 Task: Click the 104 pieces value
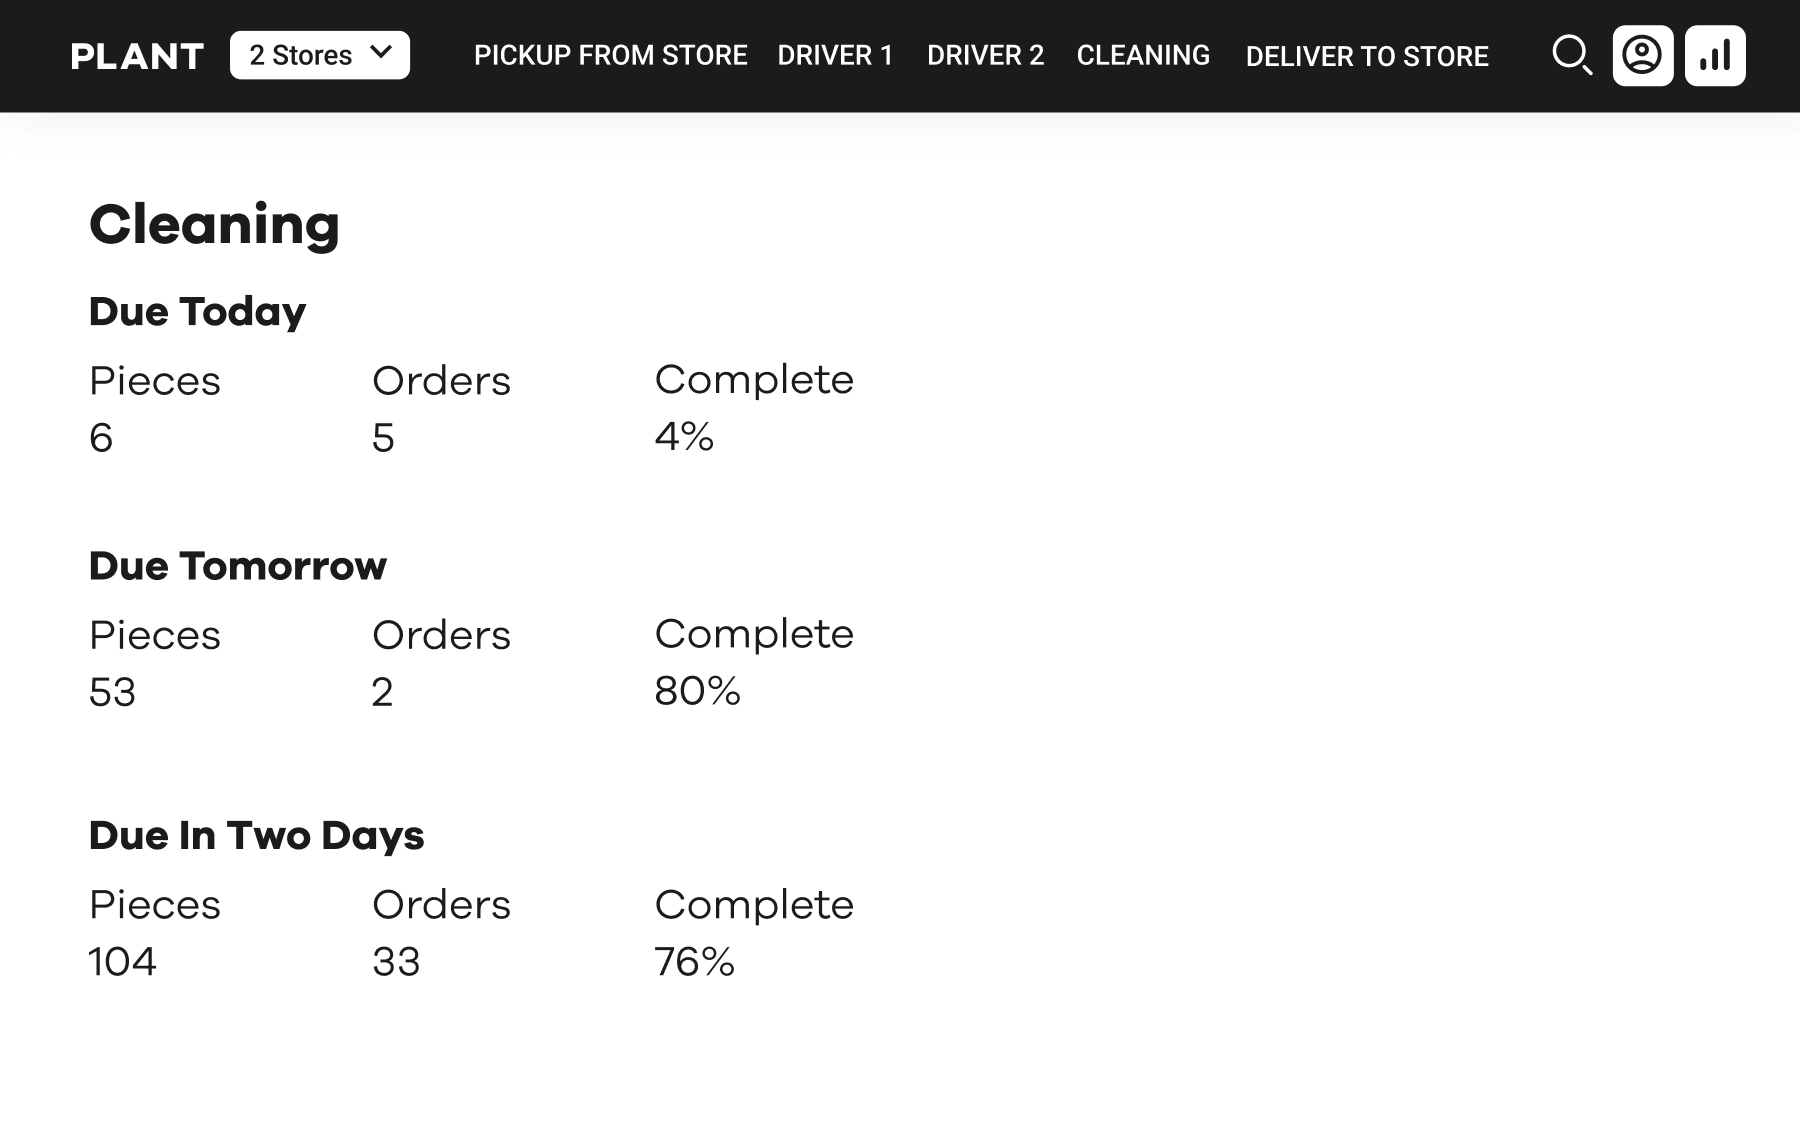pyautogui.click(x=122, y=962)
